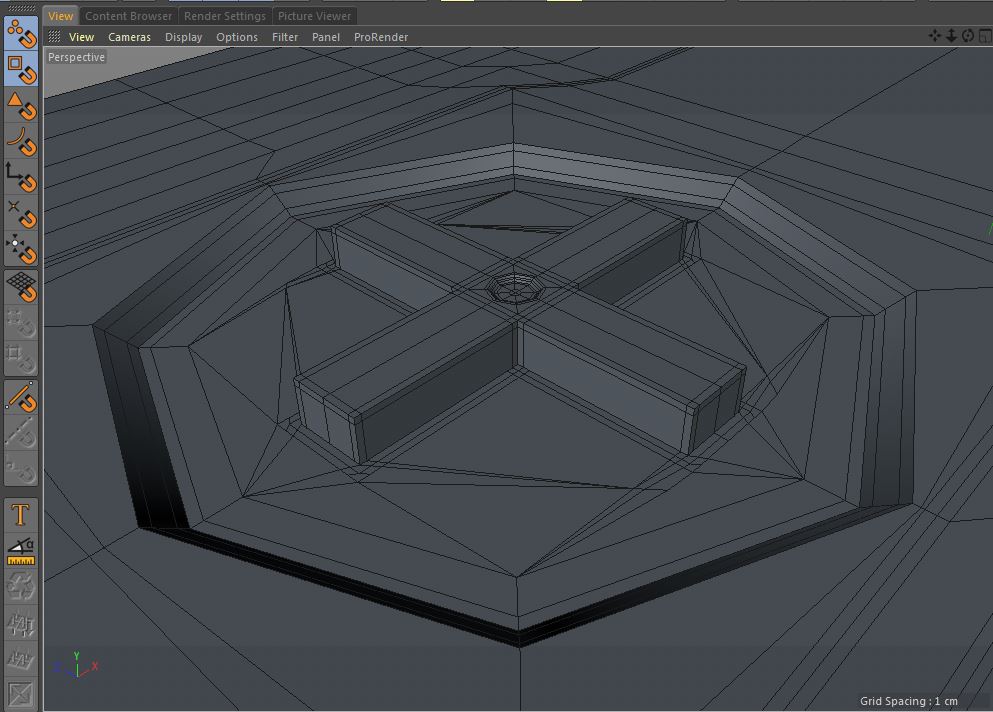The width and height of the screenshot is (993, 712).
Task: Click greyed plane grid icon near toolbar bottom
Action: click(x=22, y=660)
